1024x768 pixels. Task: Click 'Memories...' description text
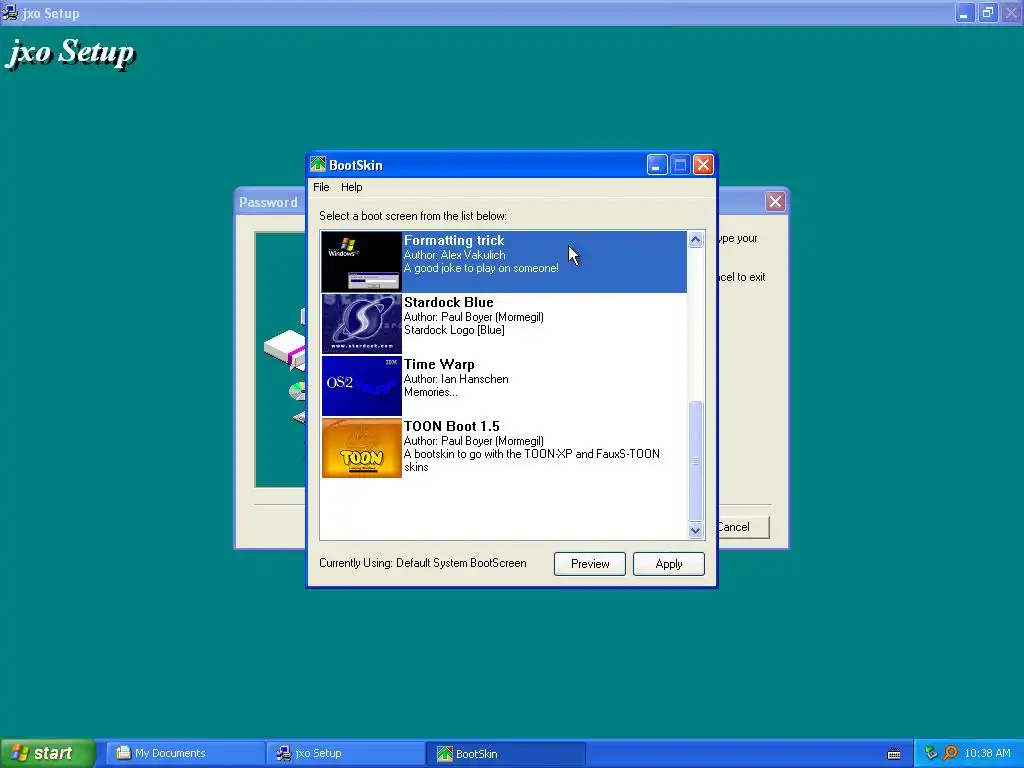click(430, 392)
